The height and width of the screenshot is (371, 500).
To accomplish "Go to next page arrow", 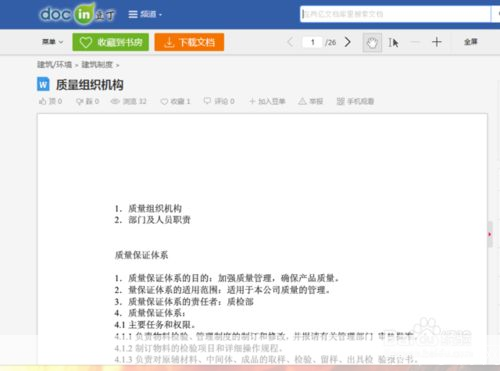I will pyautogui.click(x=348, y=42).
